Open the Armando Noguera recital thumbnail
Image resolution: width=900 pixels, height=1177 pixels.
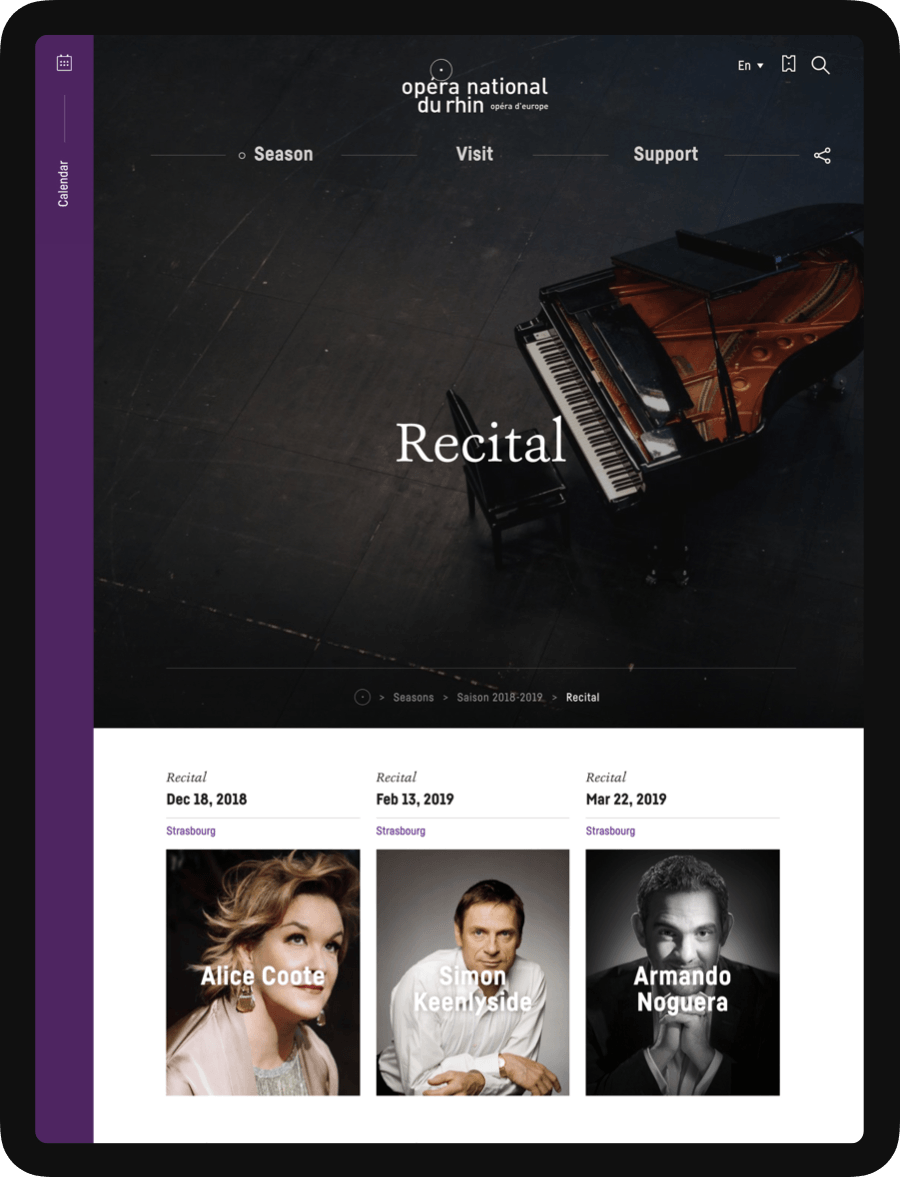(682, 972)
